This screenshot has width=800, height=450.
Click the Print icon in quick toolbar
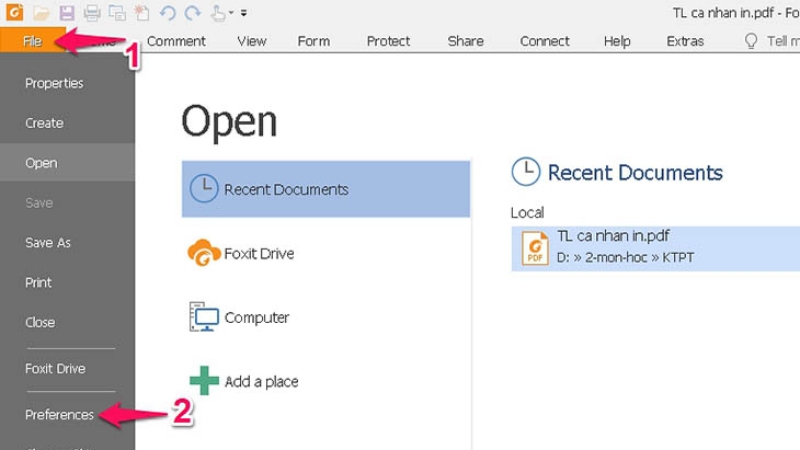(x=92, y=13)
